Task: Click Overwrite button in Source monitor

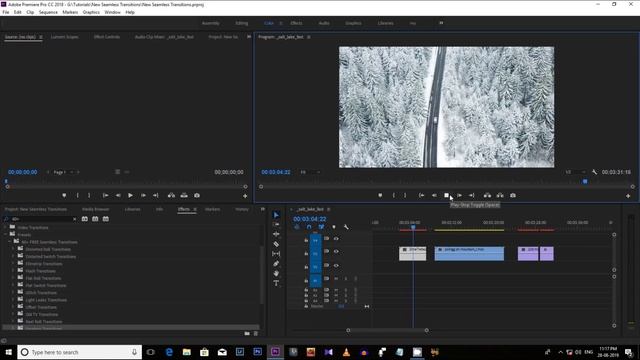Action: click(x=184, y=196)
